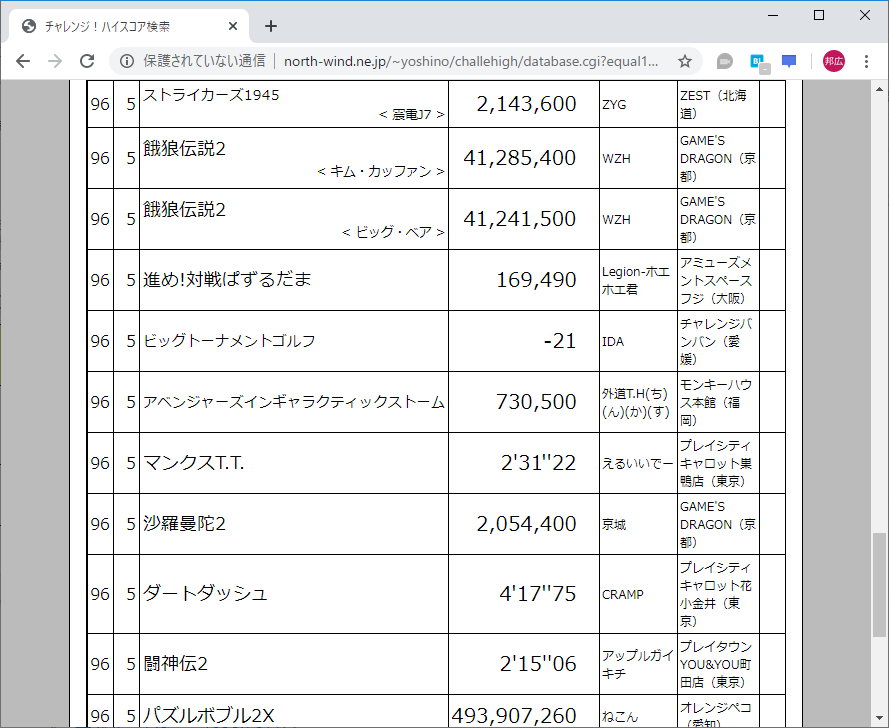Click the vertical scrollbar thumb

879,586
